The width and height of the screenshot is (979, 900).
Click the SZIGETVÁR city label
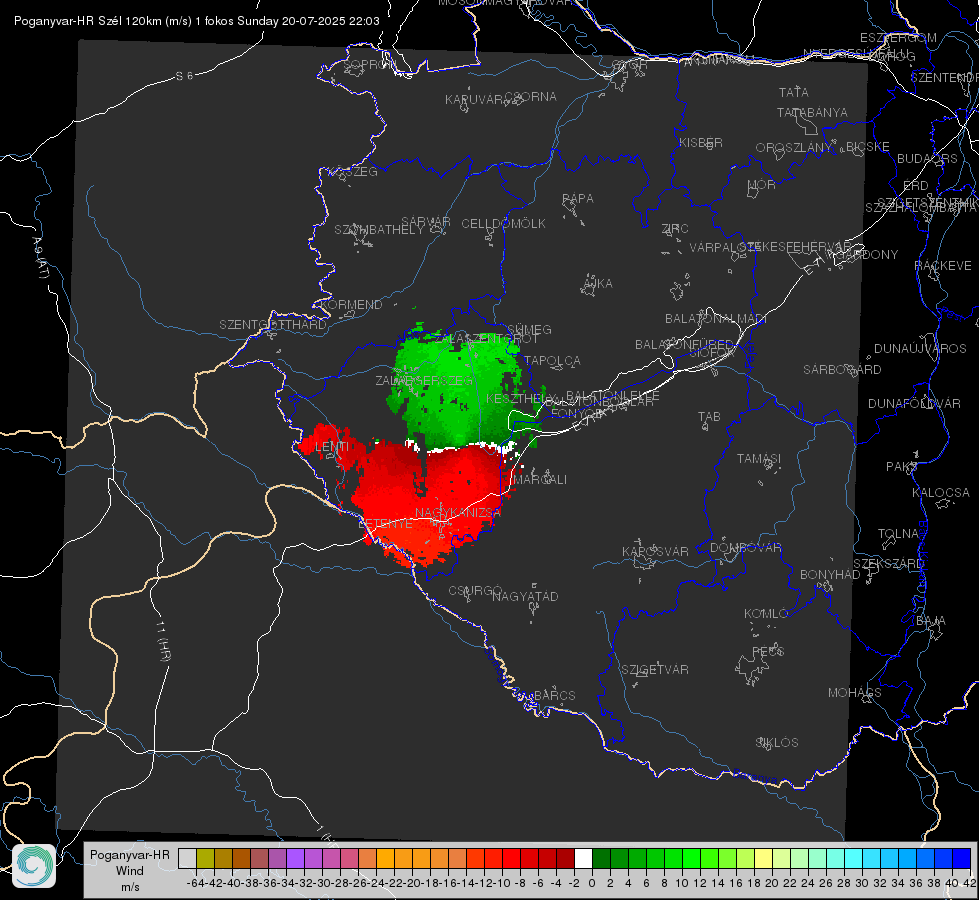pos(655,670)
